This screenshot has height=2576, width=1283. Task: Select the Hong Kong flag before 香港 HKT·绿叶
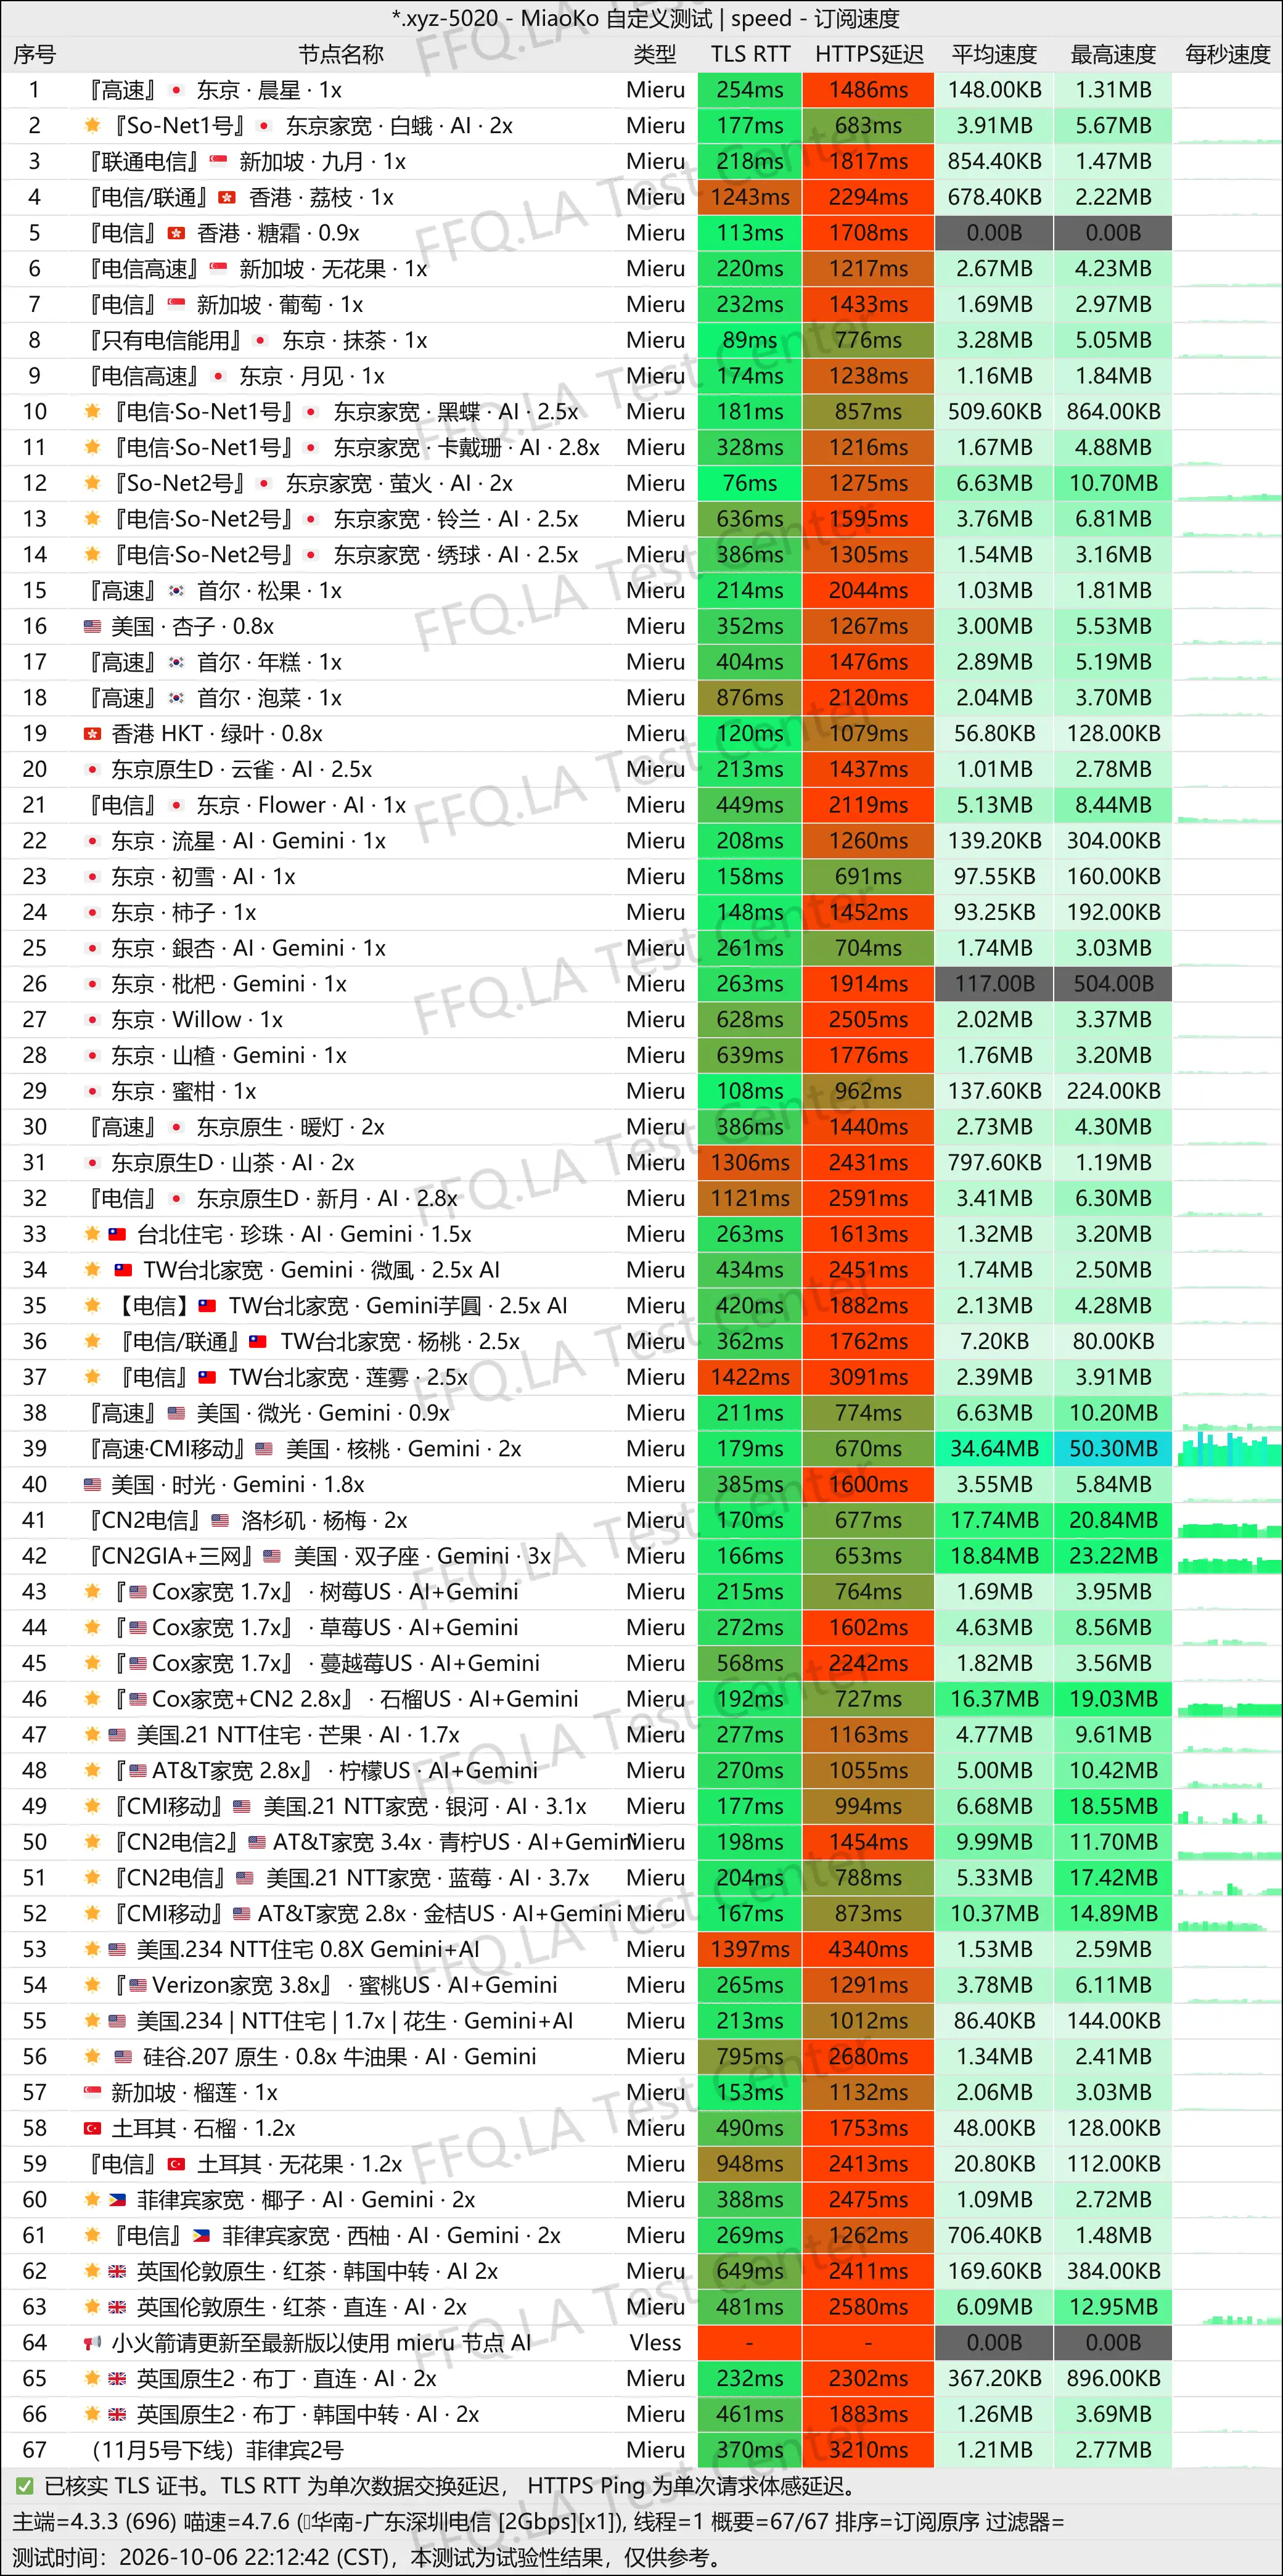pyautogui.click(x=92, y=734)
